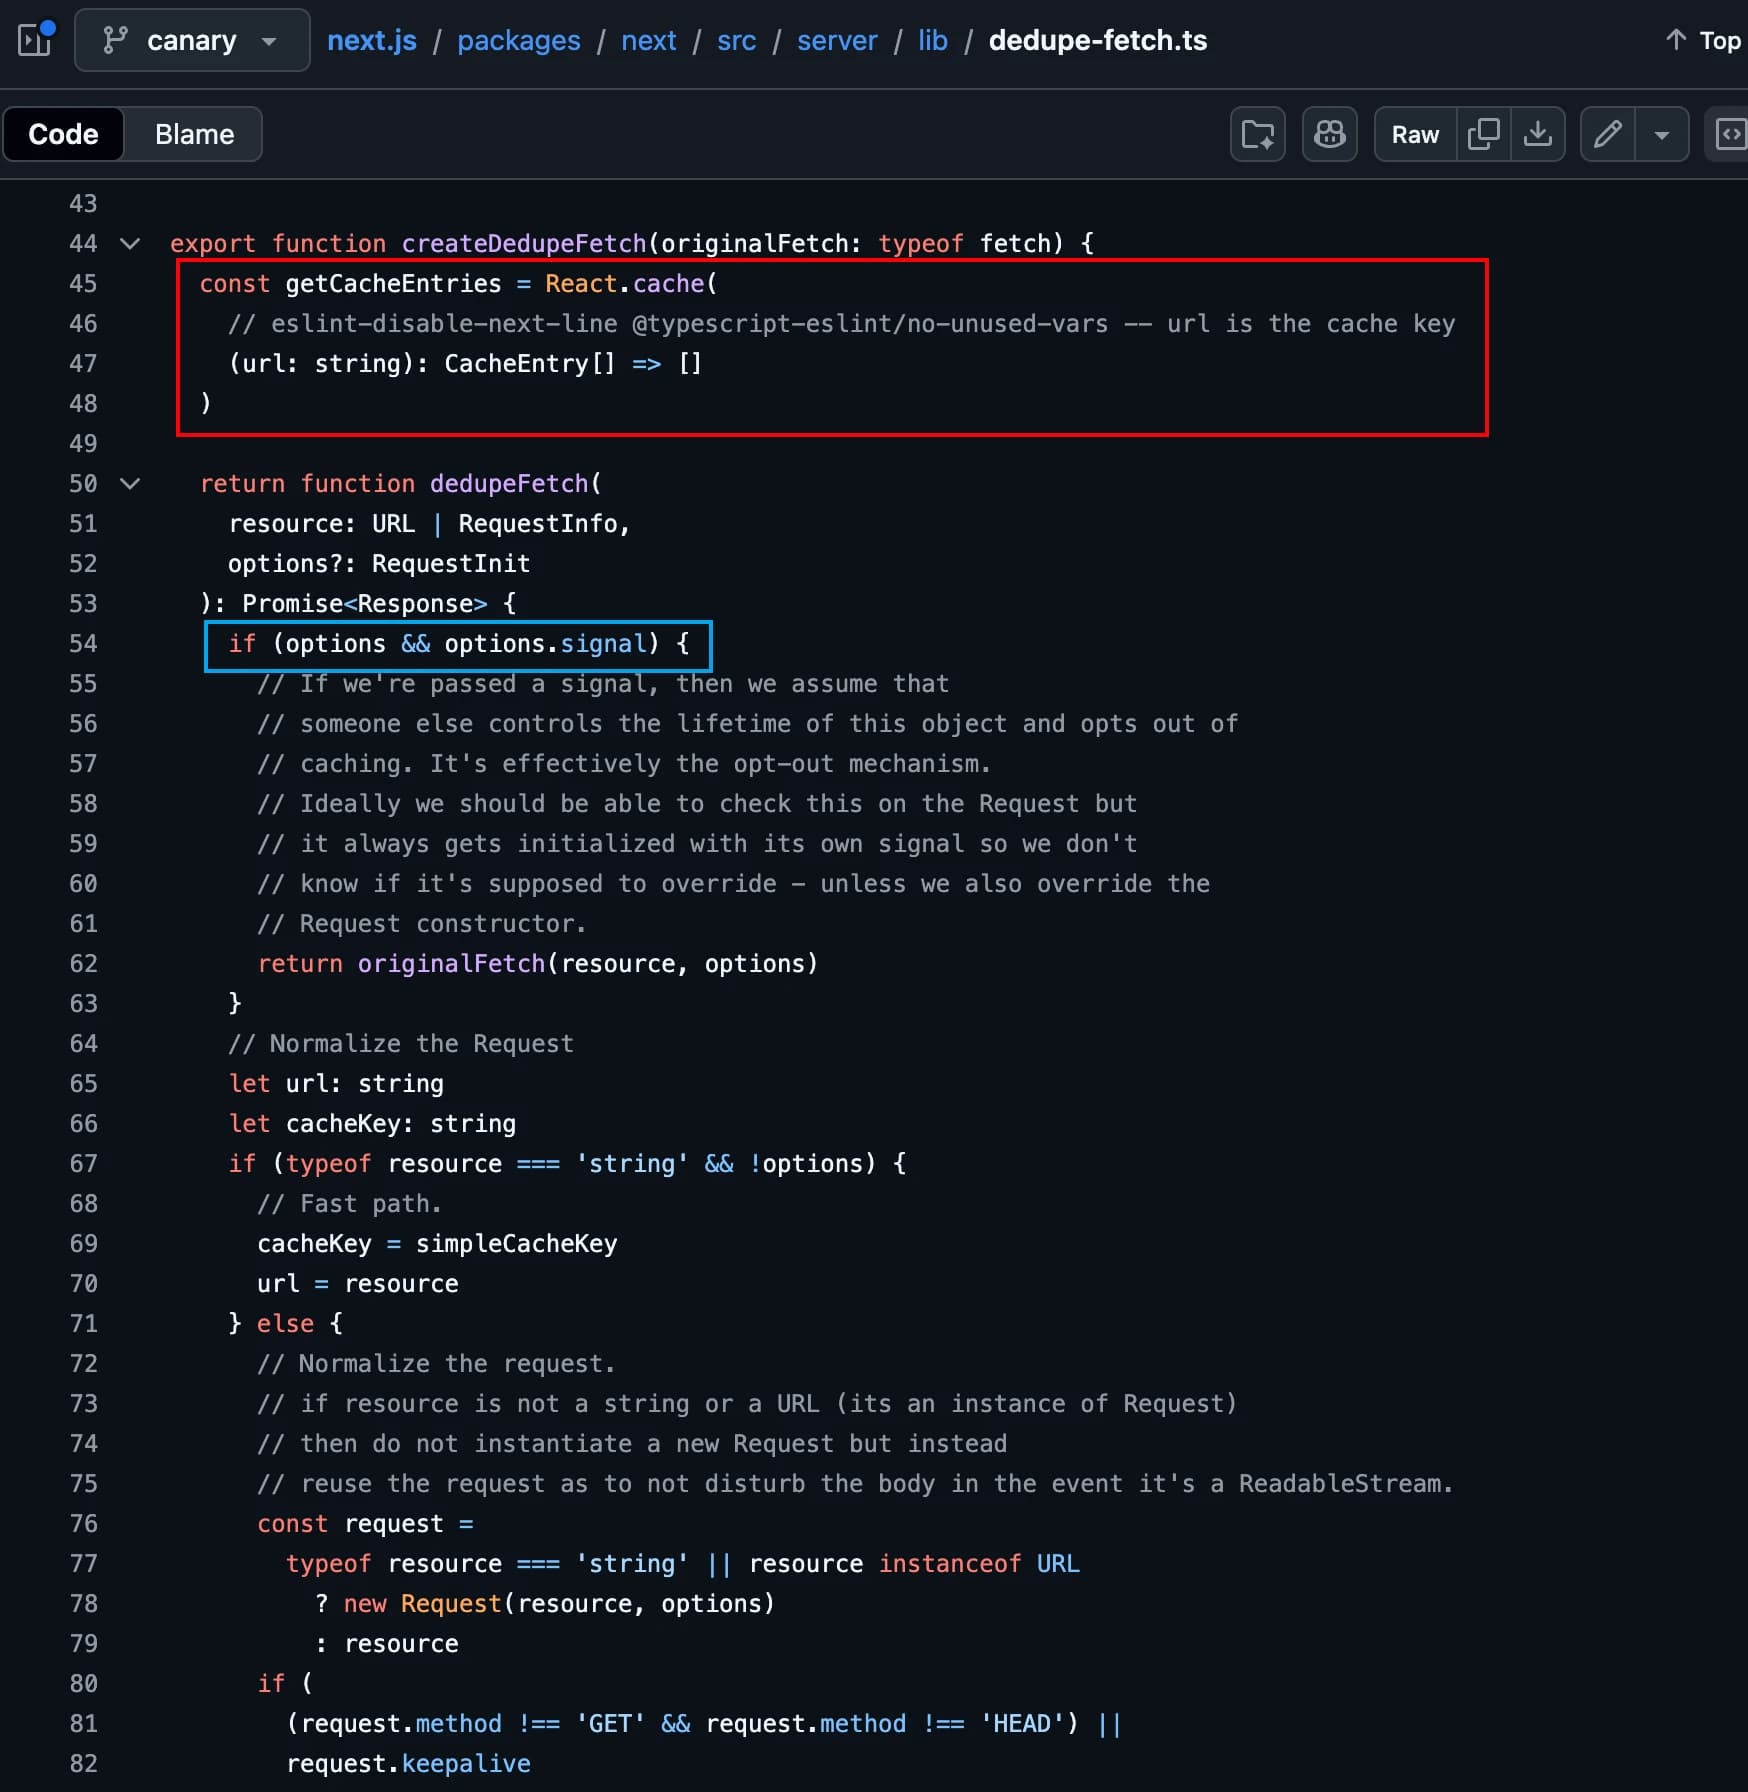Screen dimensions: 1748x1792
Task: Edit dedupe-fetch.ts with the pencil icon
Action: 1608,133
